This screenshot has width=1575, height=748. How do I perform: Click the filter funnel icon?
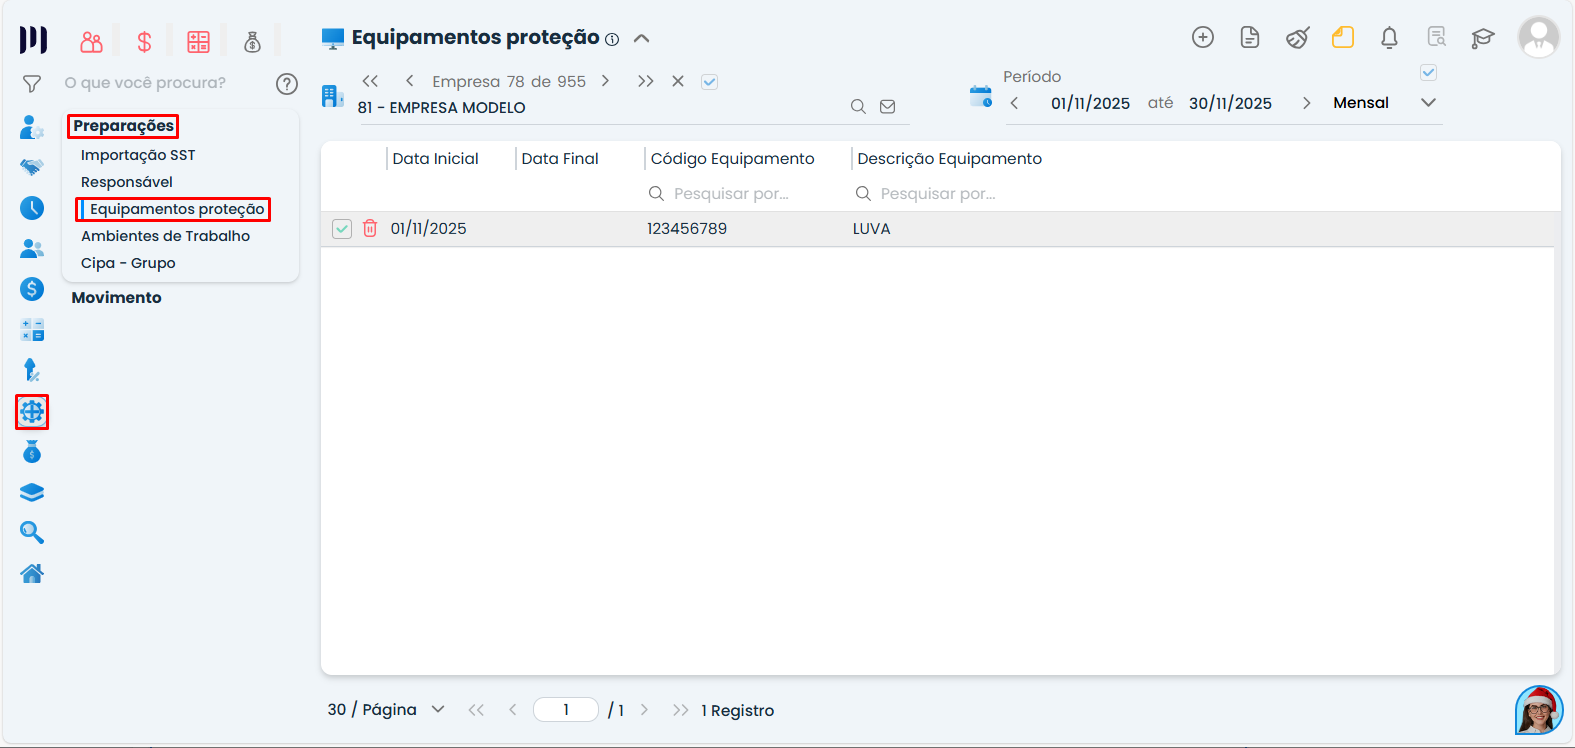coord(32,84)
